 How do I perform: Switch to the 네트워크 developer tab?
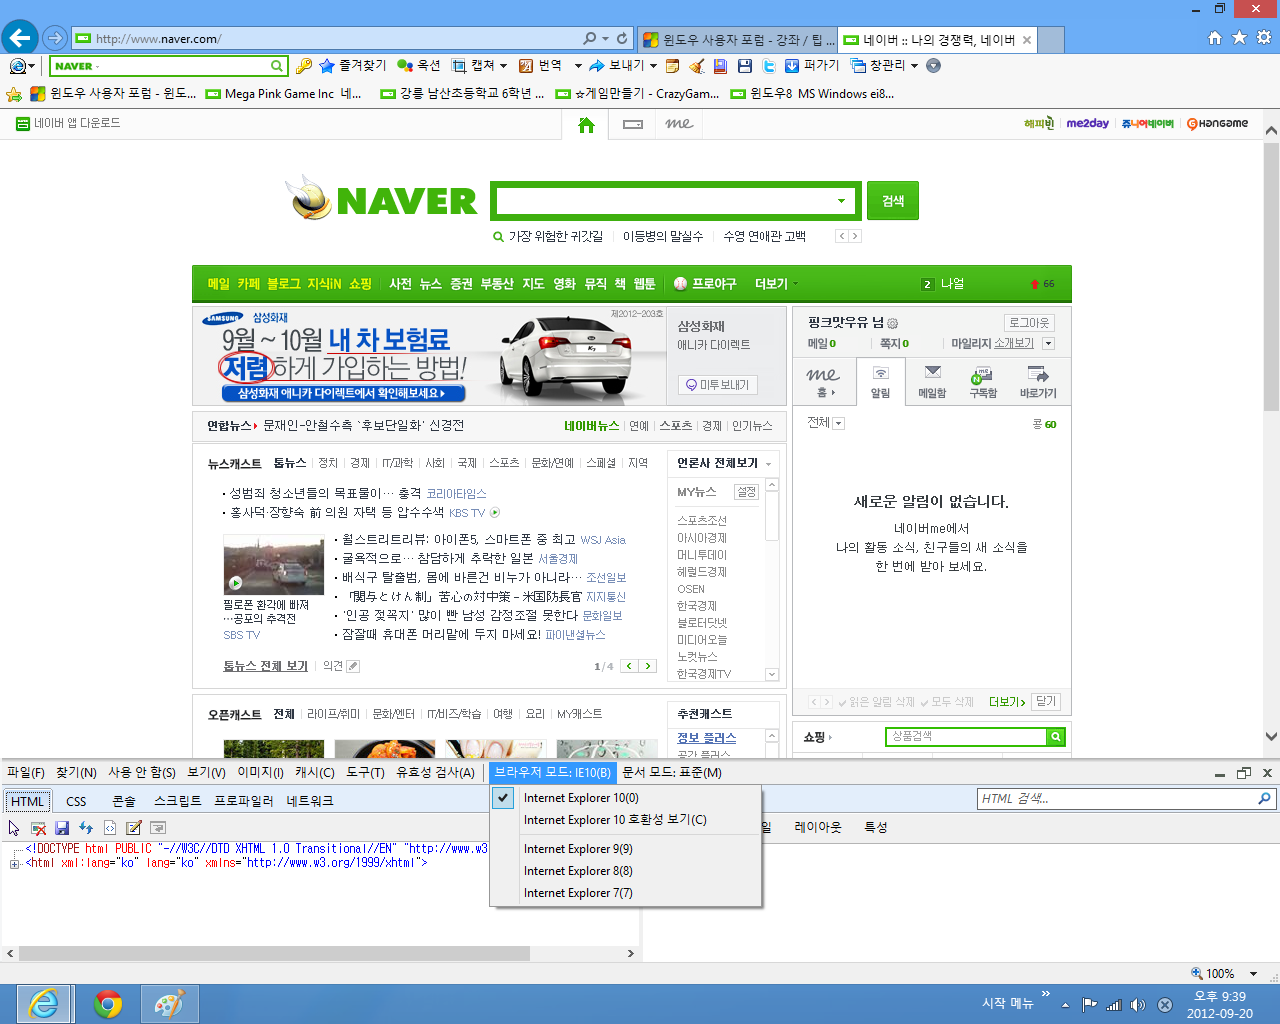(310, 801)
